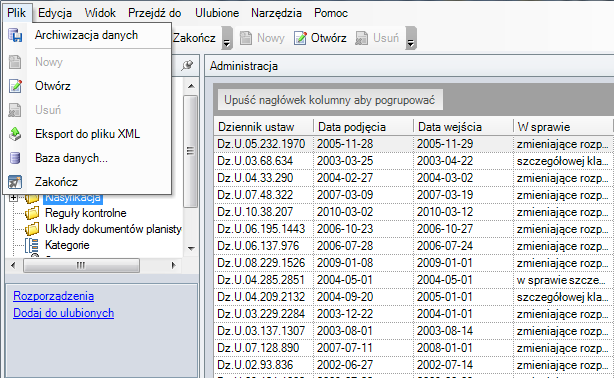The image size is (614, 378).
Task: Open the Rozporządzenia link
Action: pos(54,296)
